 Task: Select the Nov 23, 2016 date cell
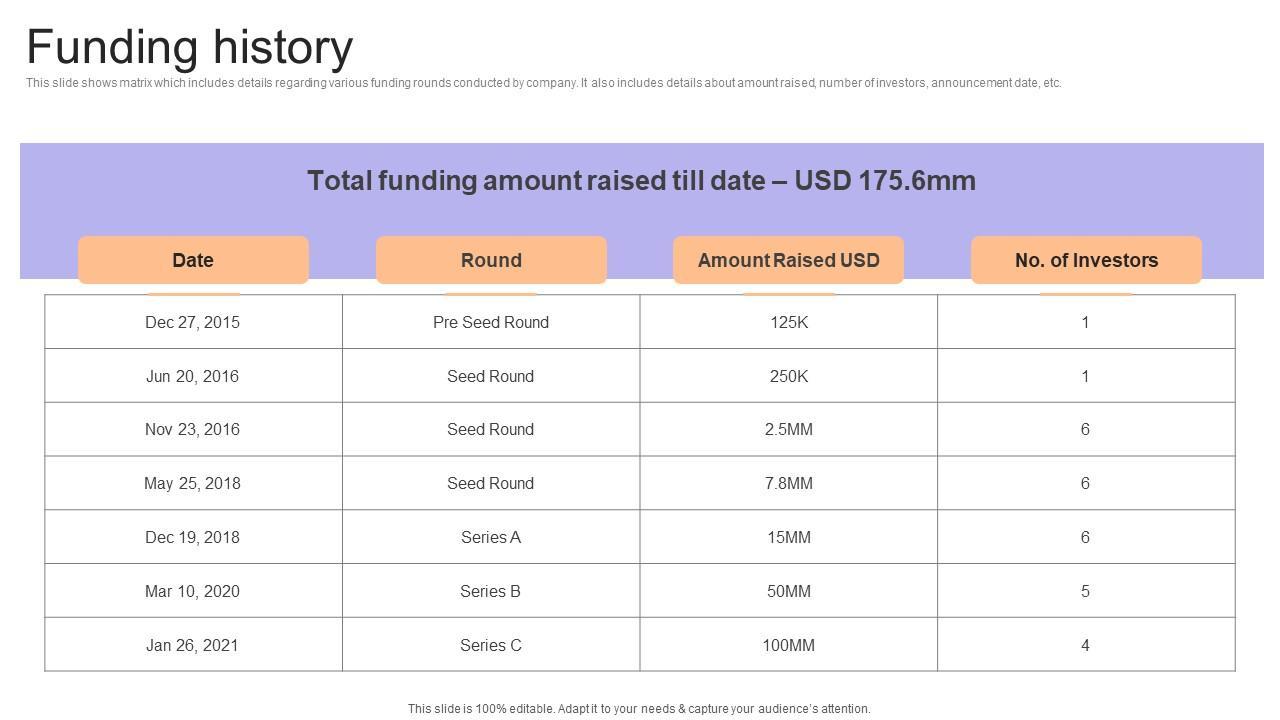pos(192,429)
